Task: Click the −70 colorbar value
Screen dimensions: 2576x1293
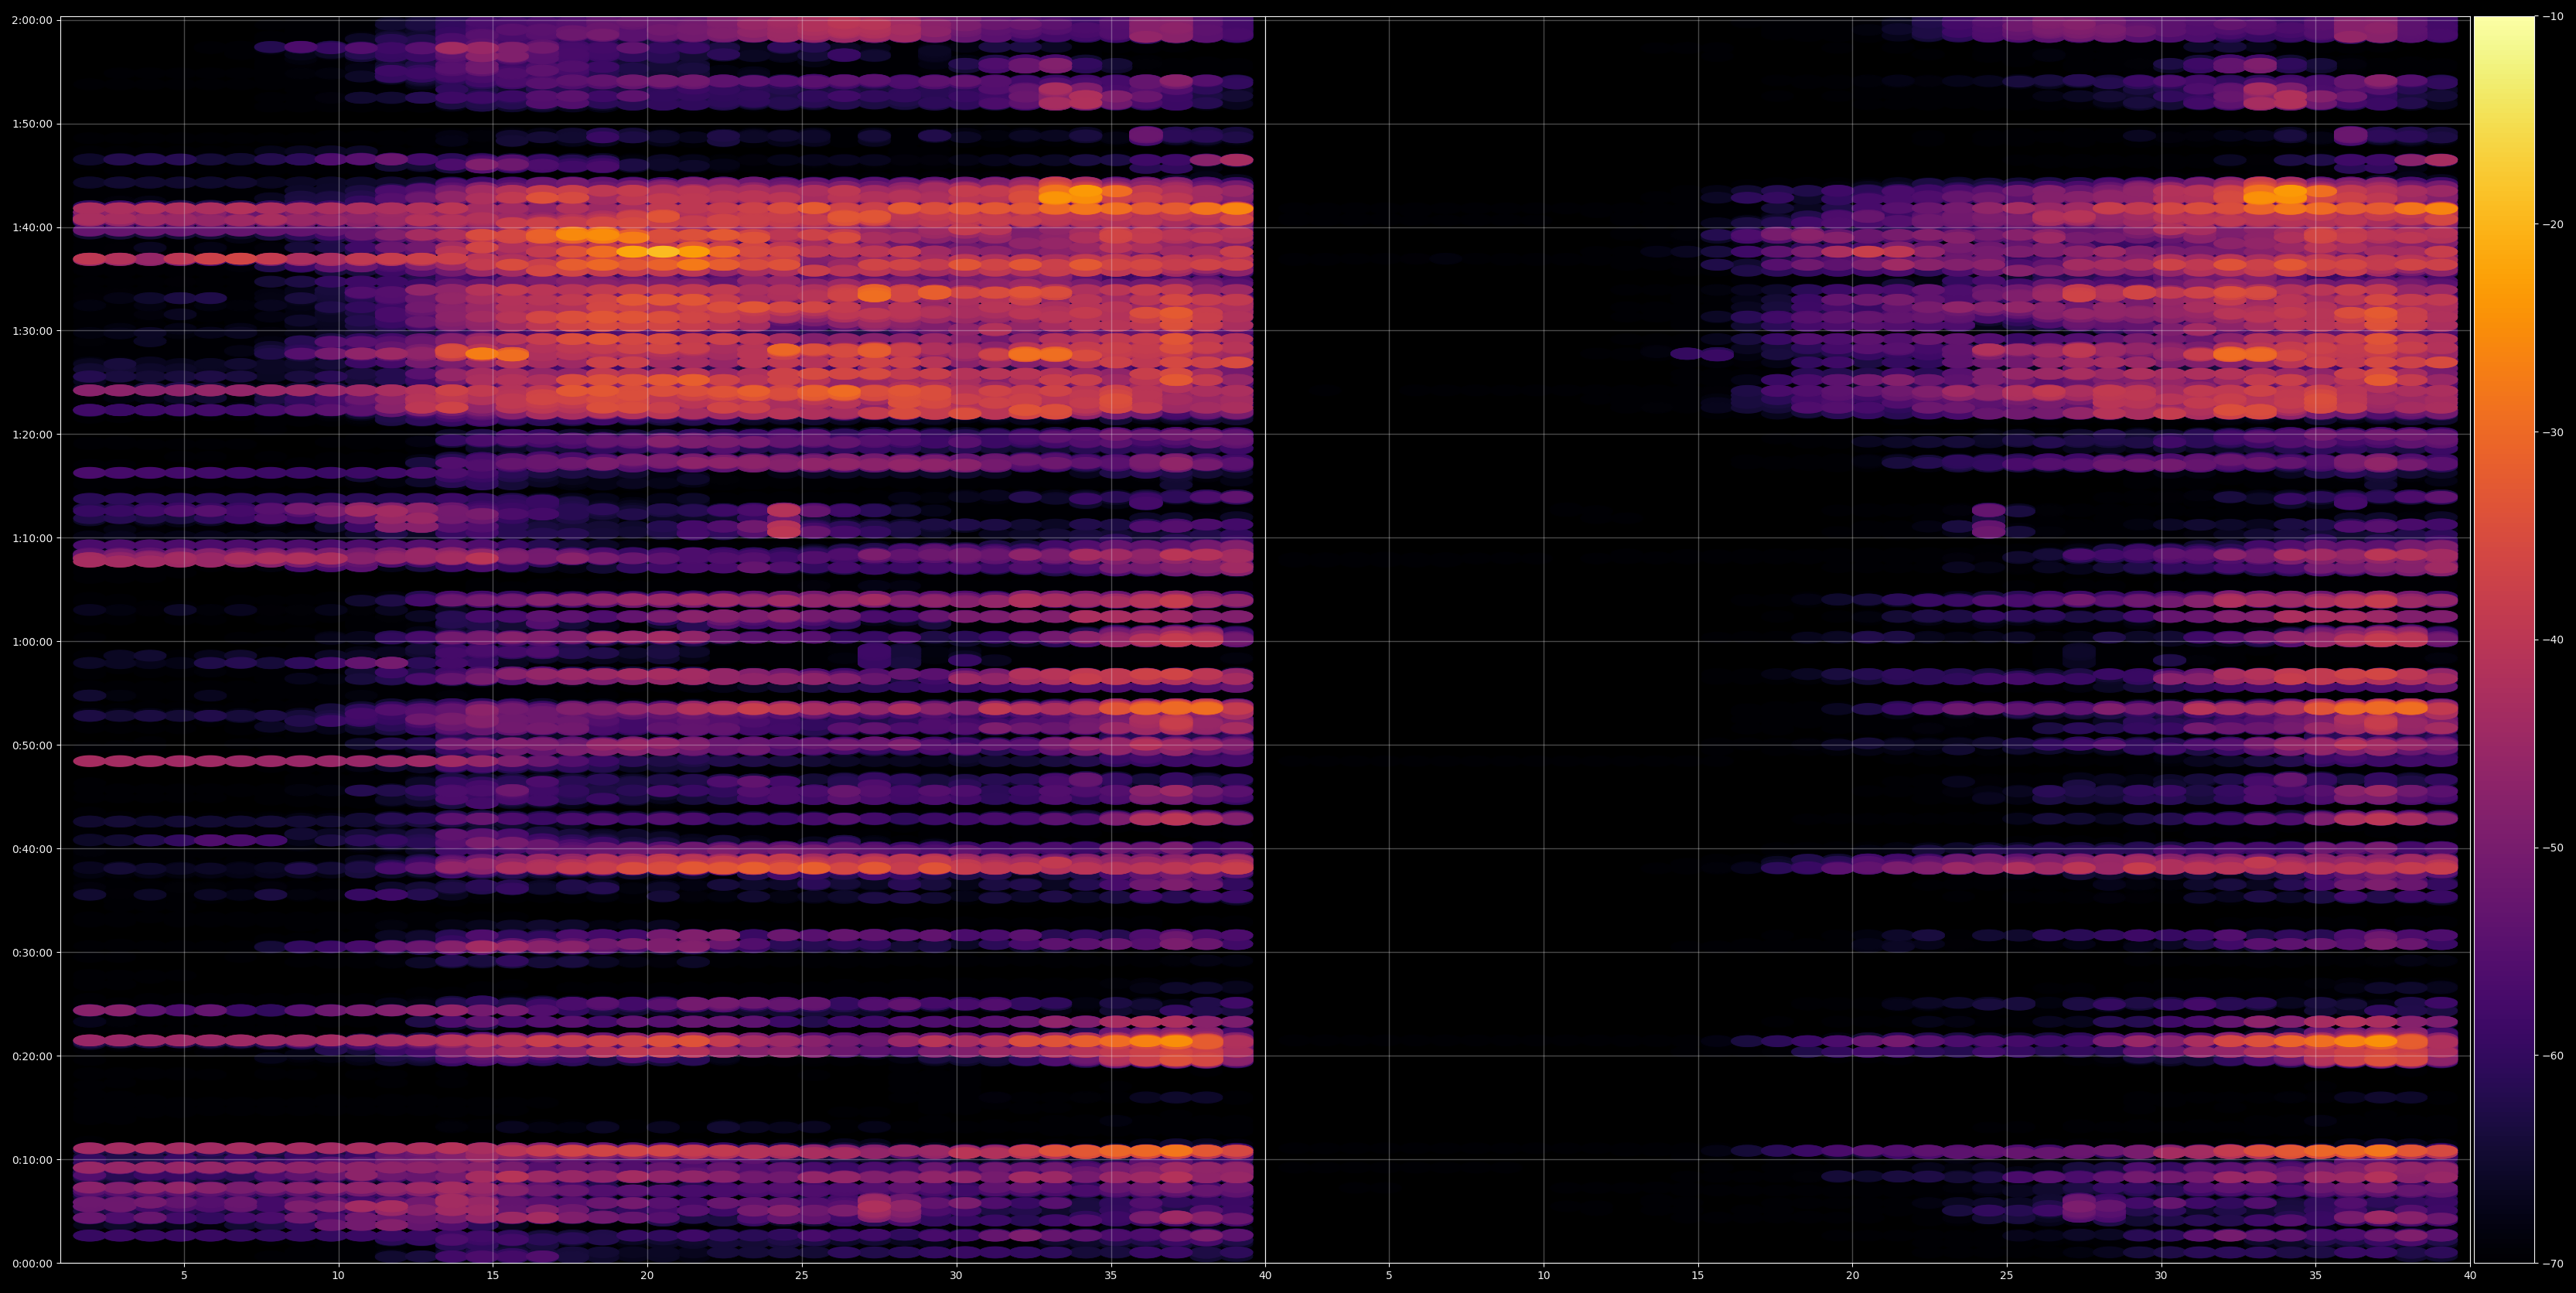Action: 2553,1264
